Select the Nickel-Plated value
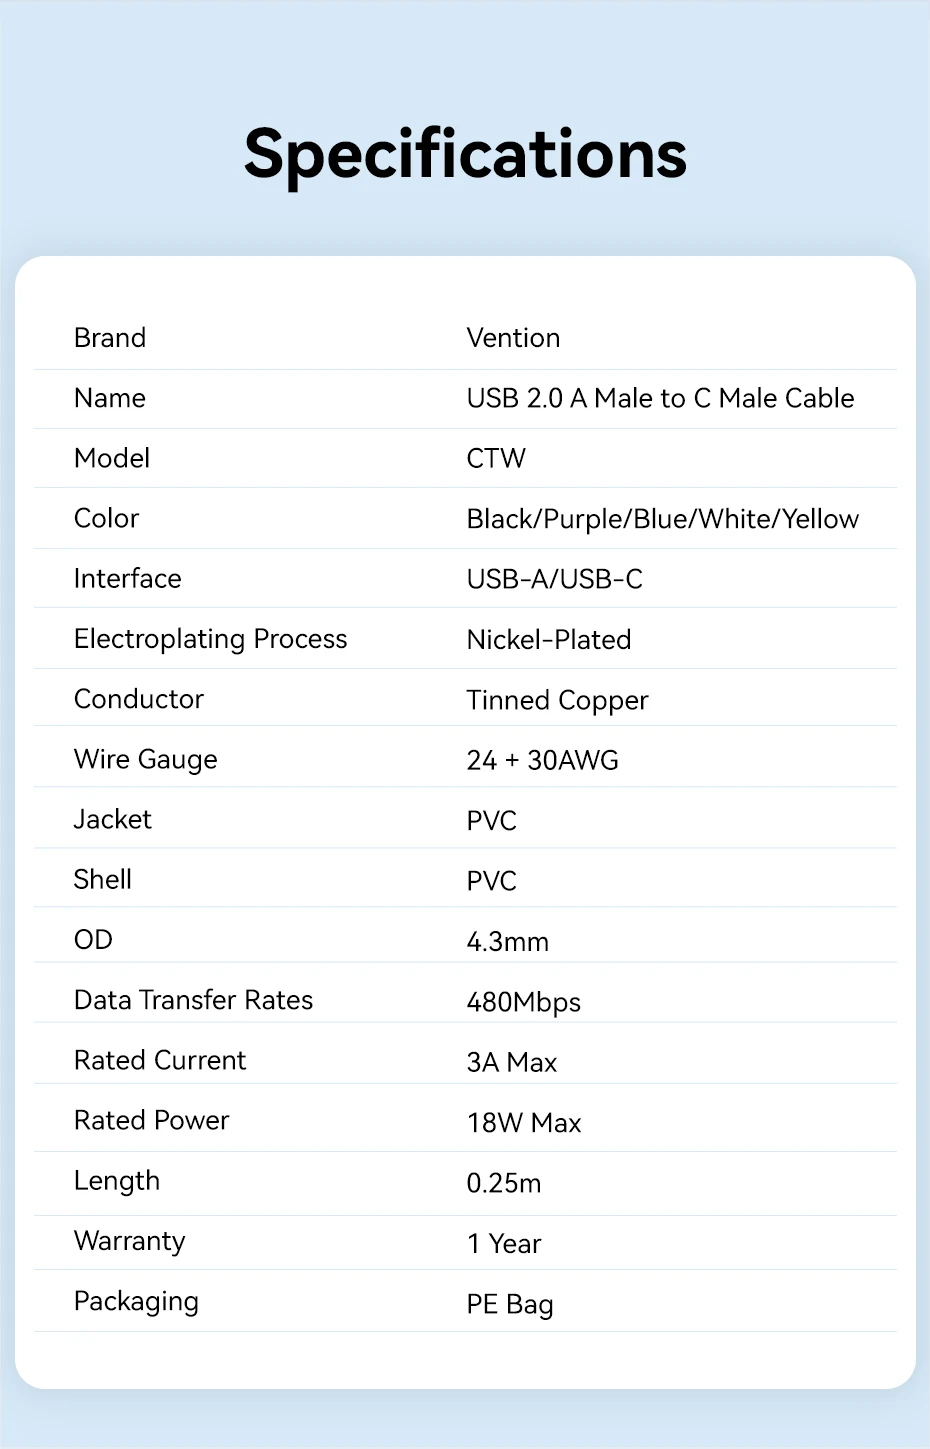The height and width of the screenshot is (1449, 930). (548, 640)
